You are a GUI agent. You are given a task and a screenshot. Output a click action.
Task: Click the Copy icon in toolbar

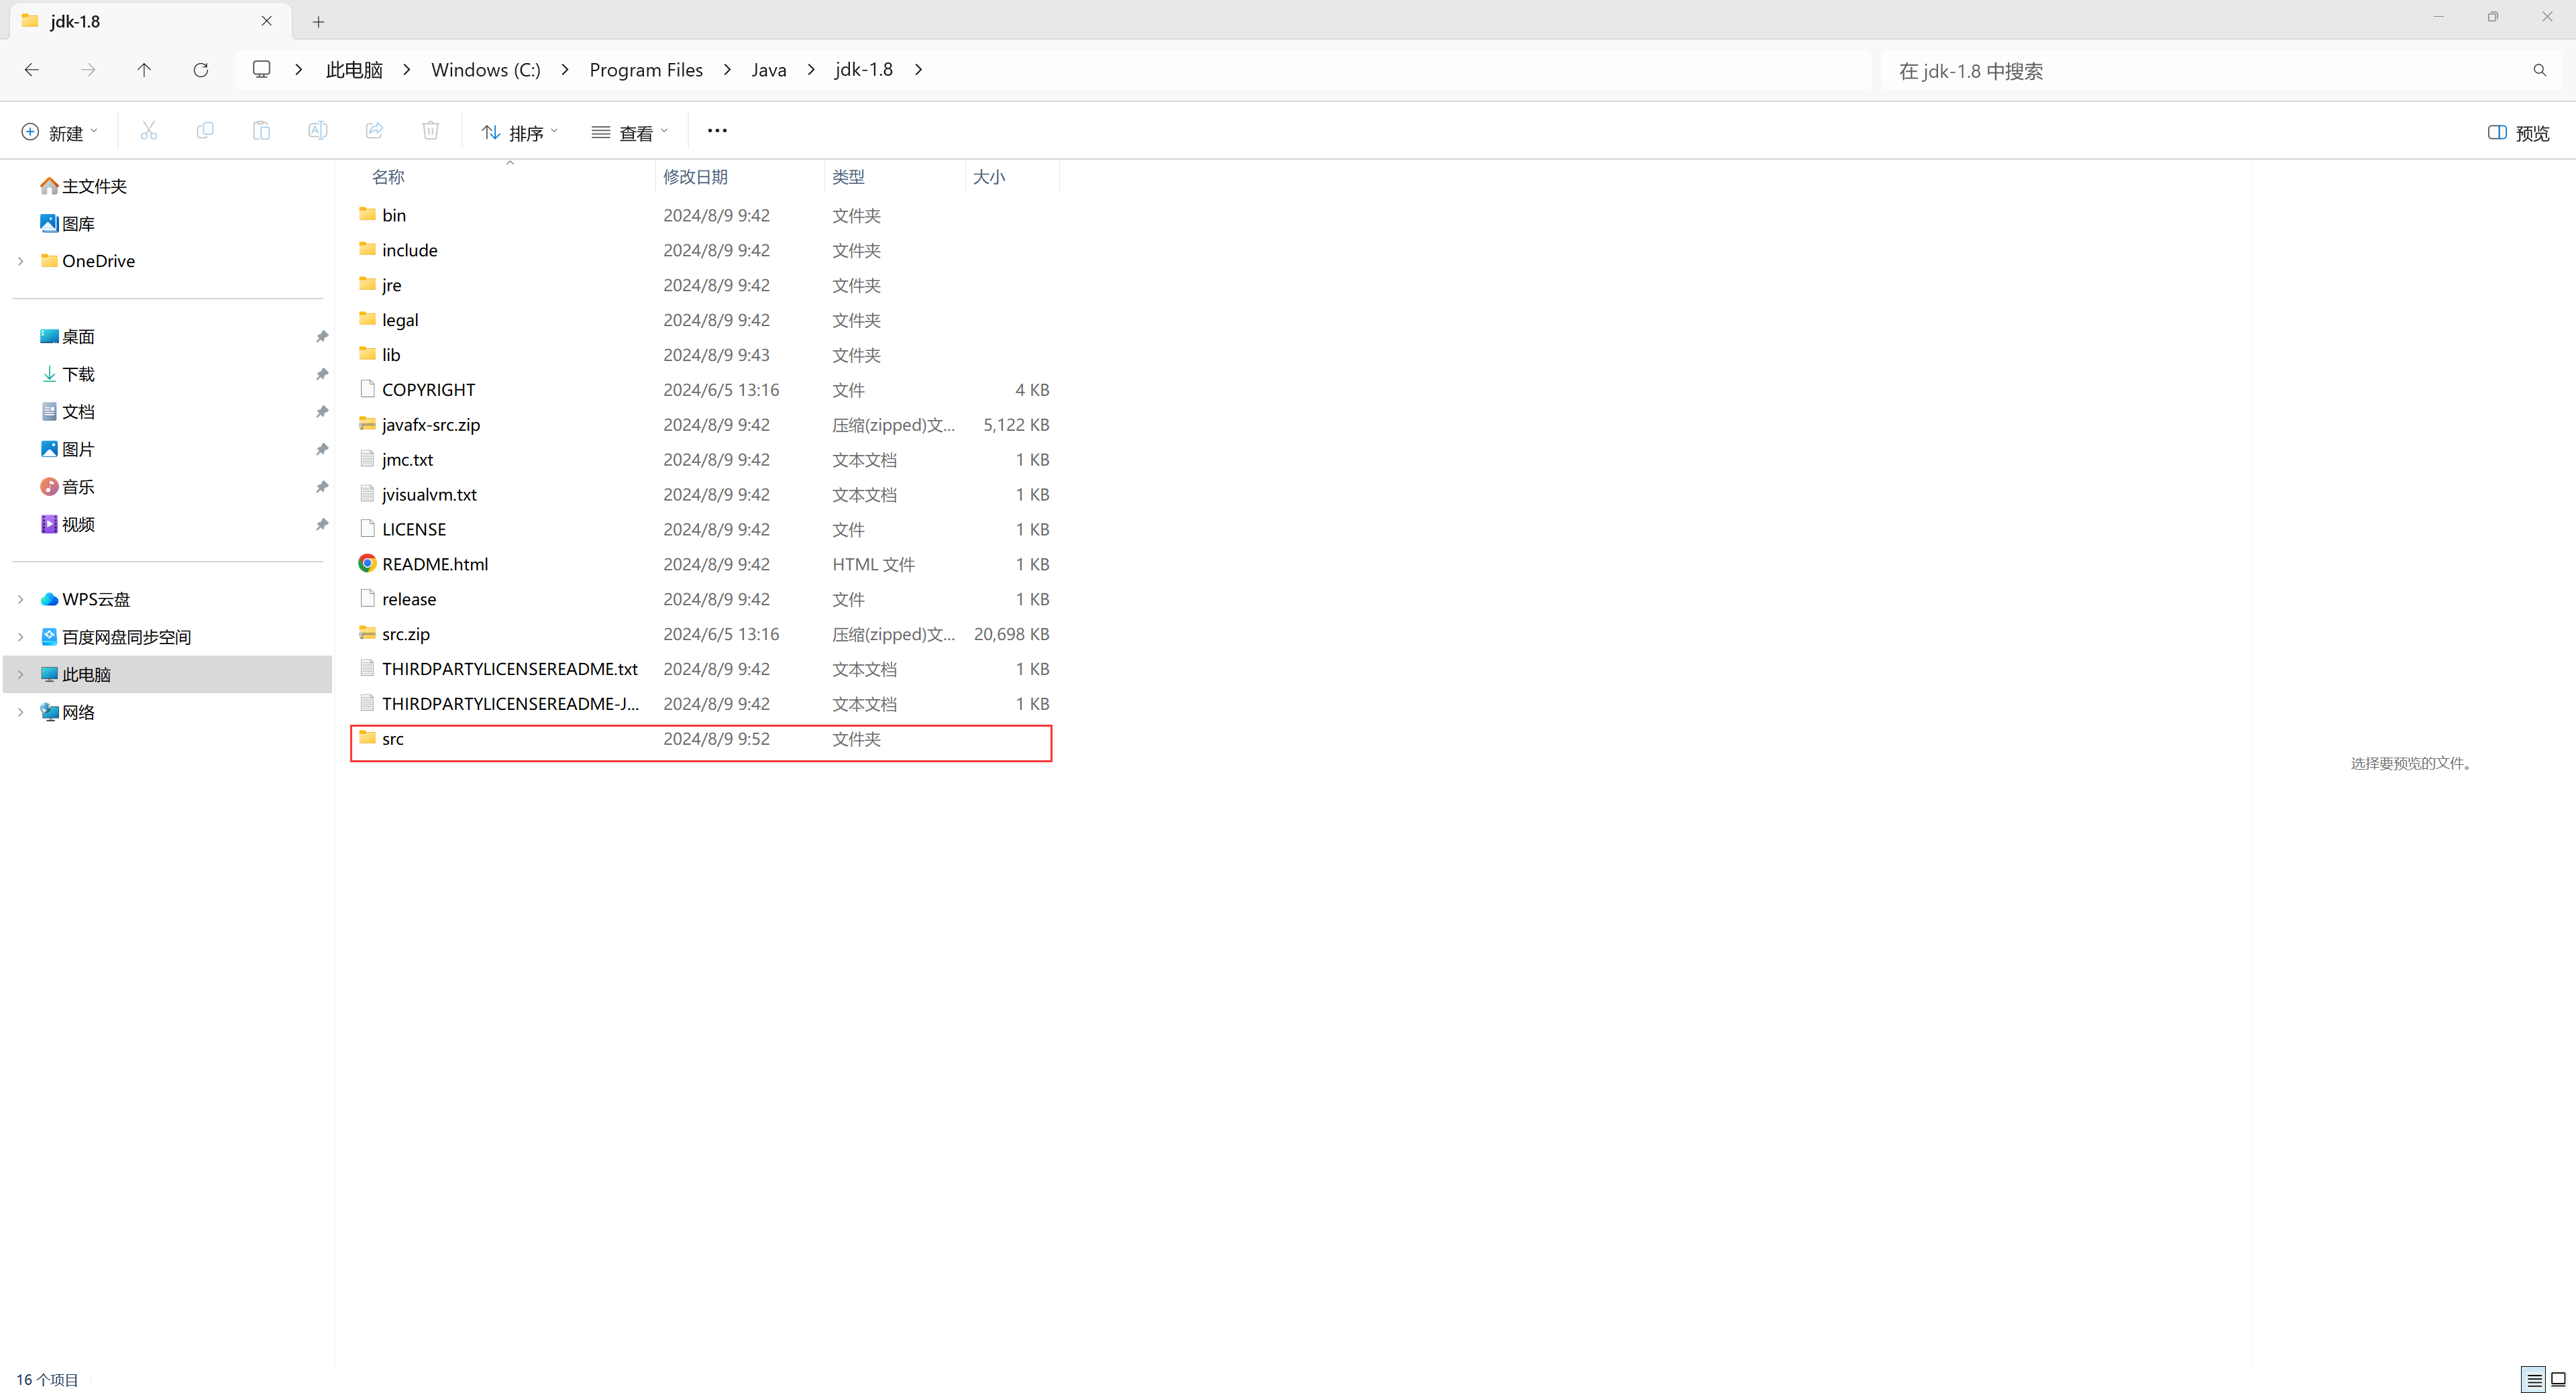(205, 131)
